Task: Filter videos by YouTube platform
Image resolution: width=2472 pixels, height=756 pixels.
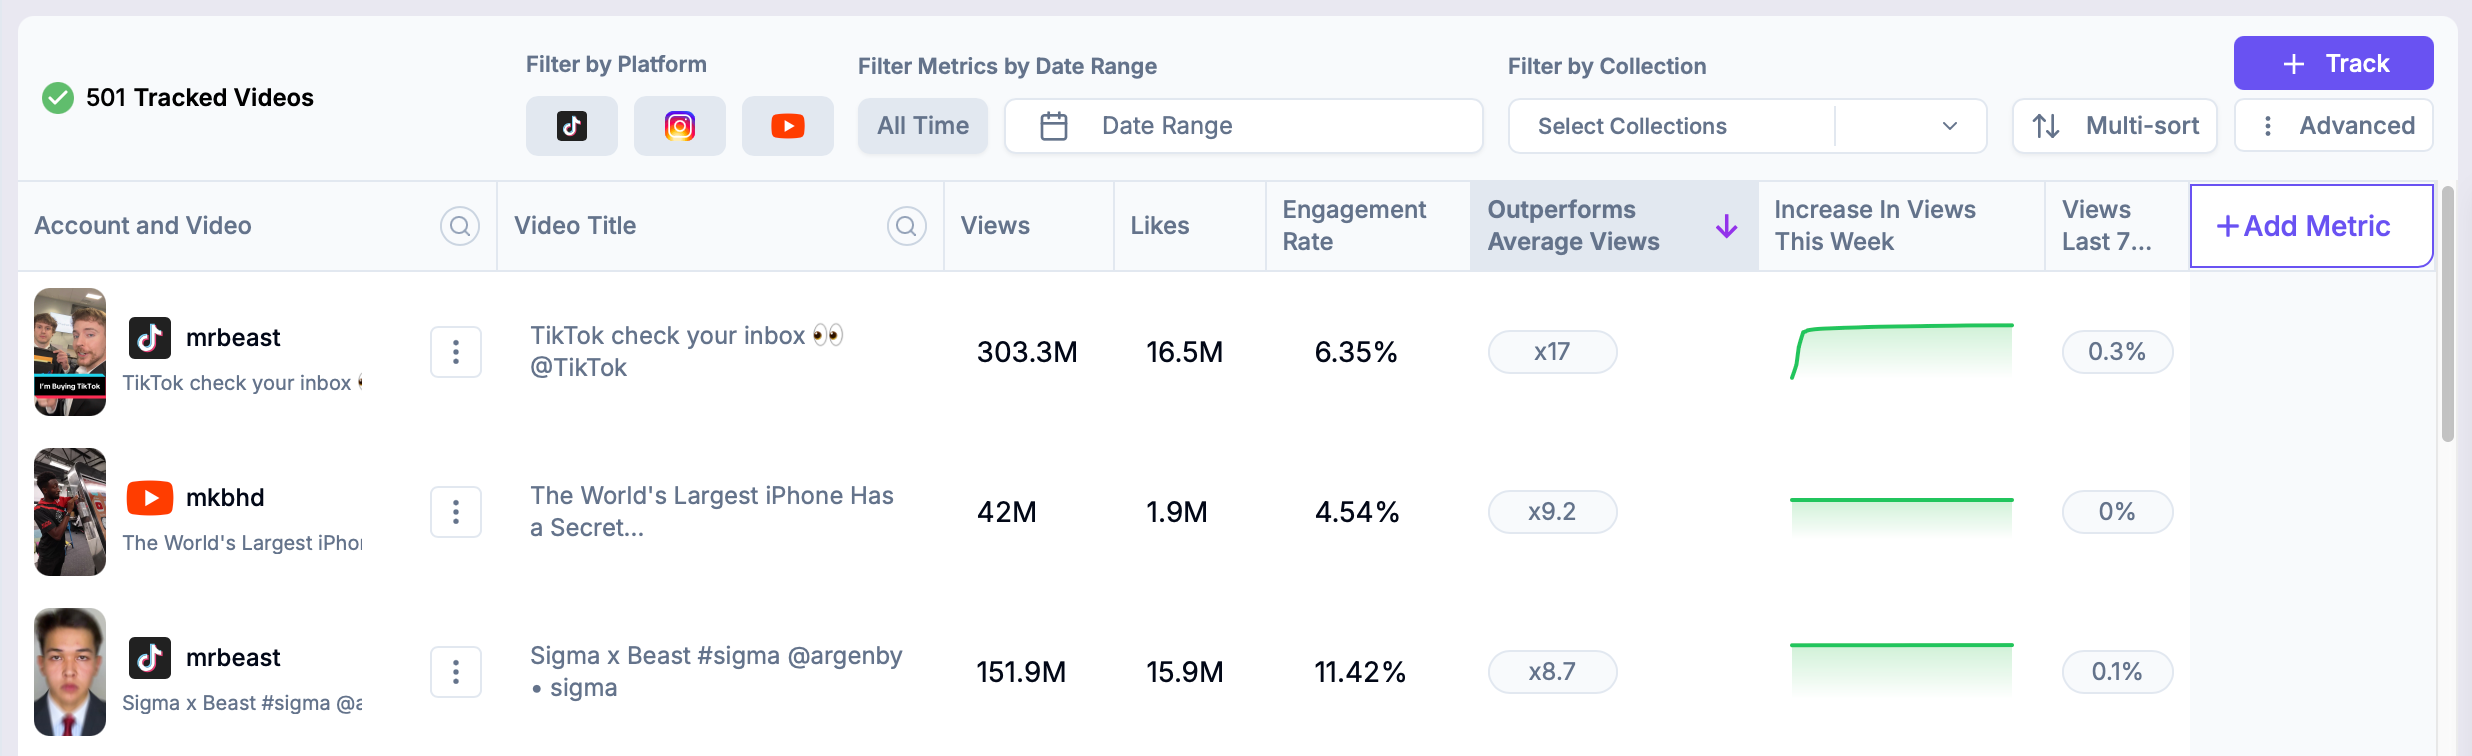Action: coord(787,126)
